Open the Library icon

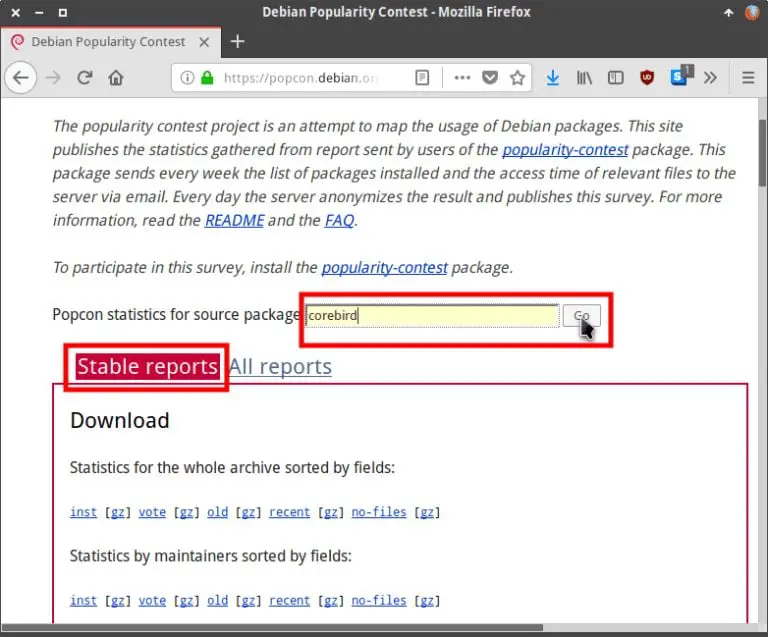tap(584, 77)
